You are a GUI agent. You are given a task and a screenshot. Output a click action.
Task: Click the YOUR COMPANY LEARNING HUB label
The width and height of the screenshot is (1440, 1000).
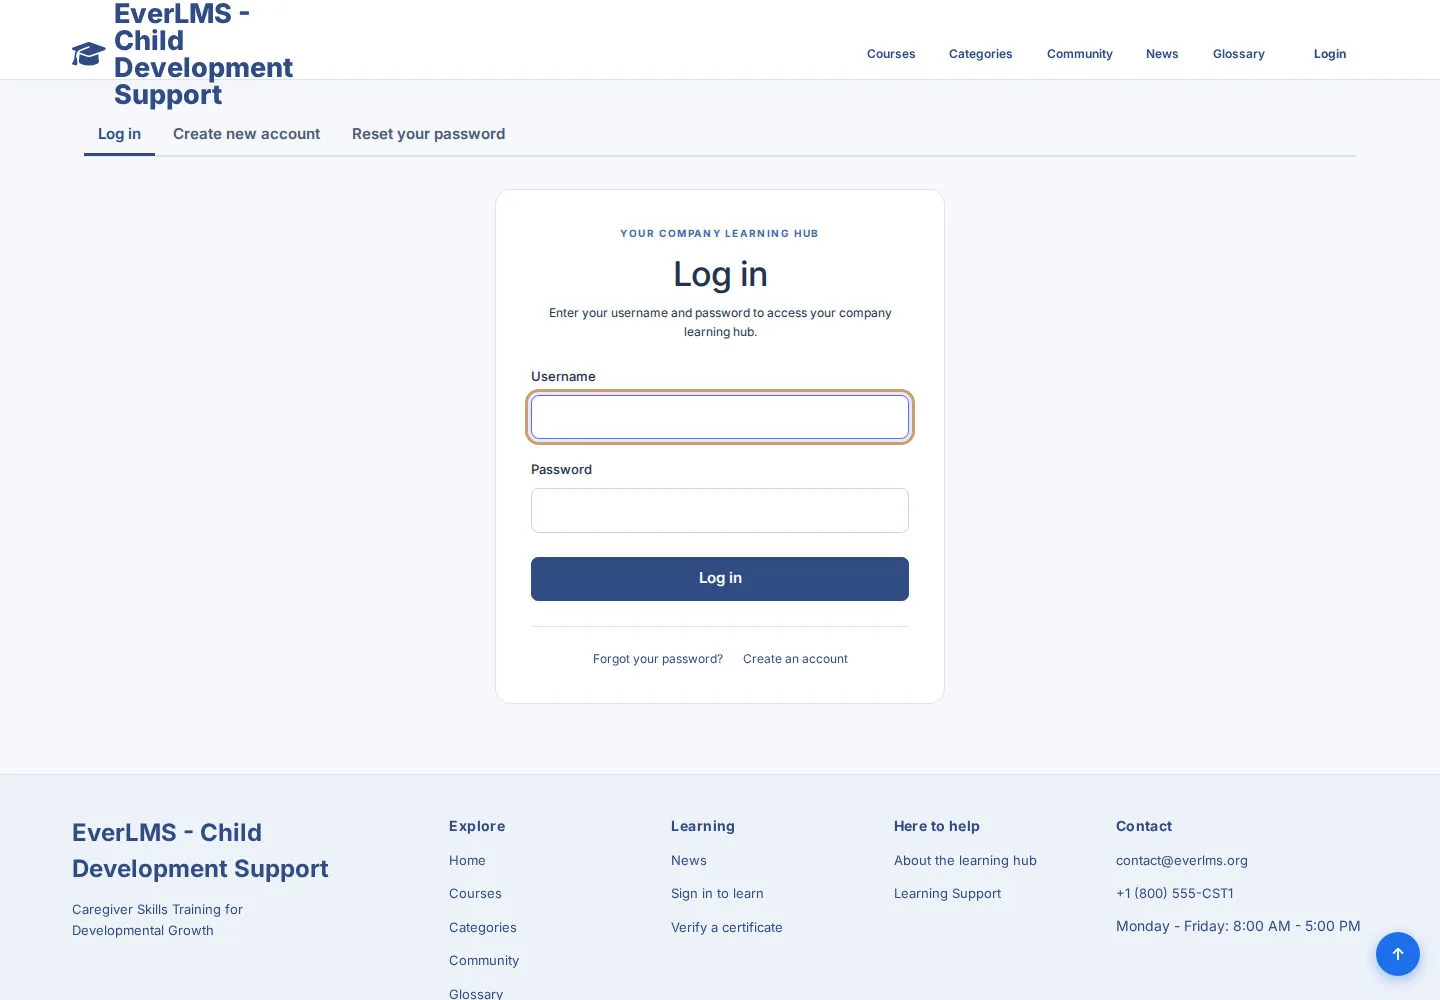720,234
